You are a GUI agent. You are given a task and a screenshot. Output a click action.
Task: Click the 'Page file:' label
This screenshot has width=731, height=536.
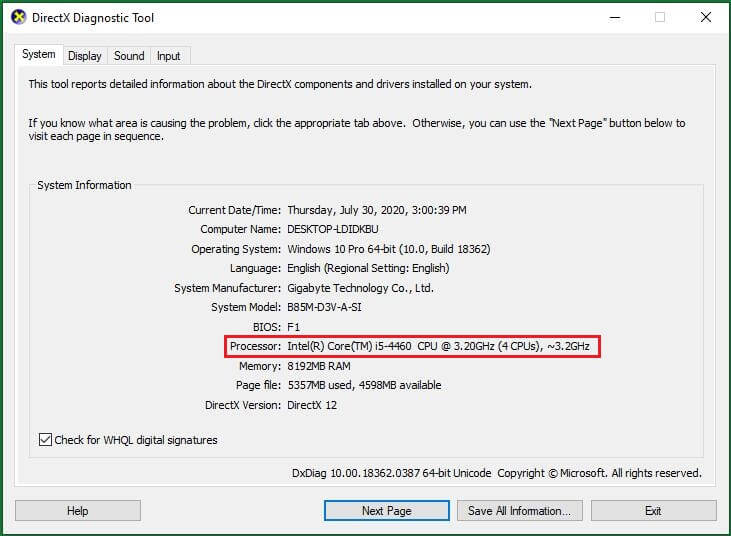tap(258, 385)
